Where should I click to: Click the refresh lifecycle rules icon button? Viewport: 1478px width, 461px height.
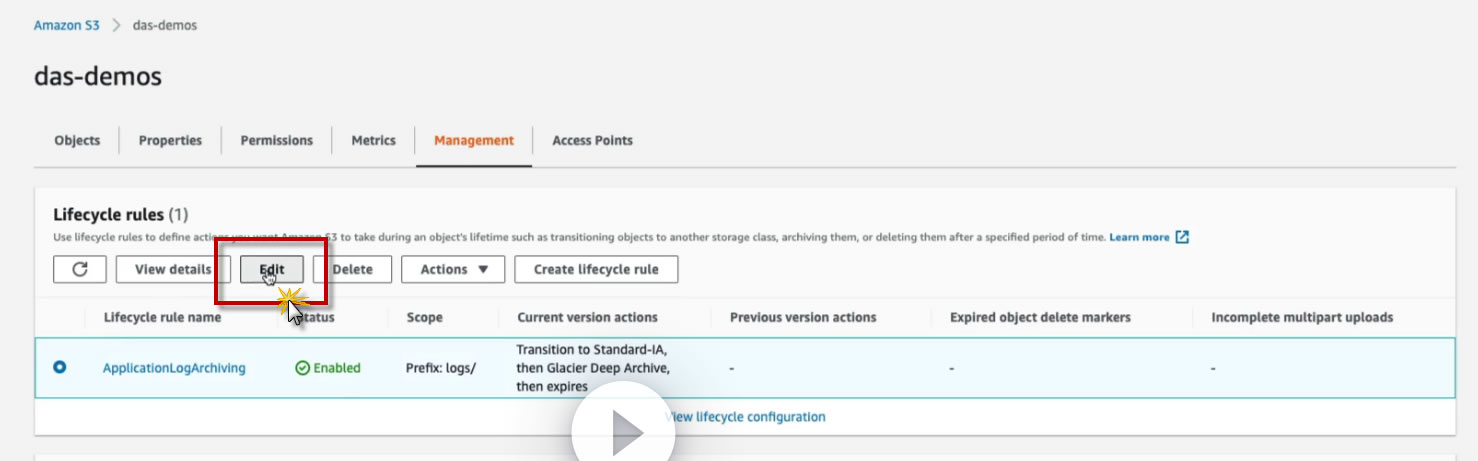[x=81, y=269]
